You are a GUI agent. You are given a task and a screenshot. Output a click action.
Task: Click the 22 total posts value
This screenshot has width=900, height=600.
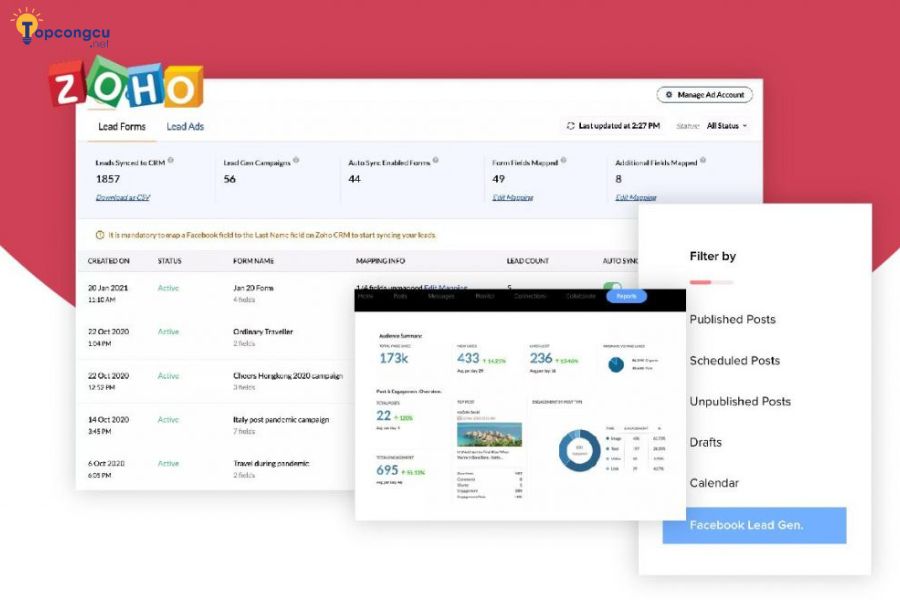(383, 415)
